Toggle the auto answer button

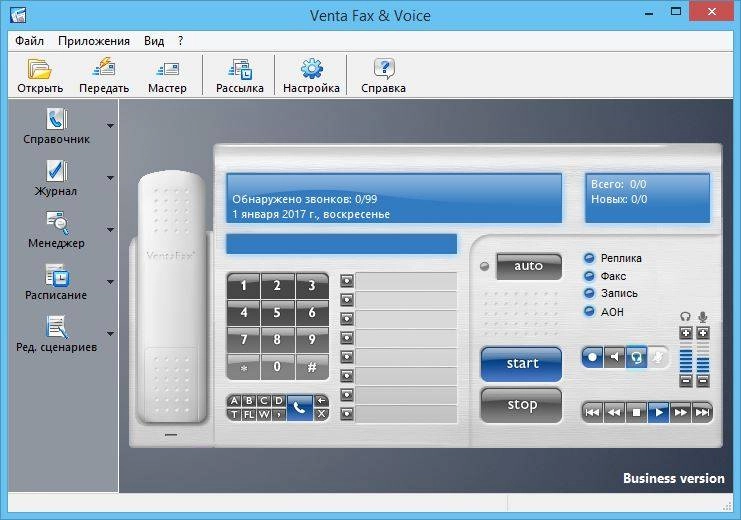tap(529, 266)
